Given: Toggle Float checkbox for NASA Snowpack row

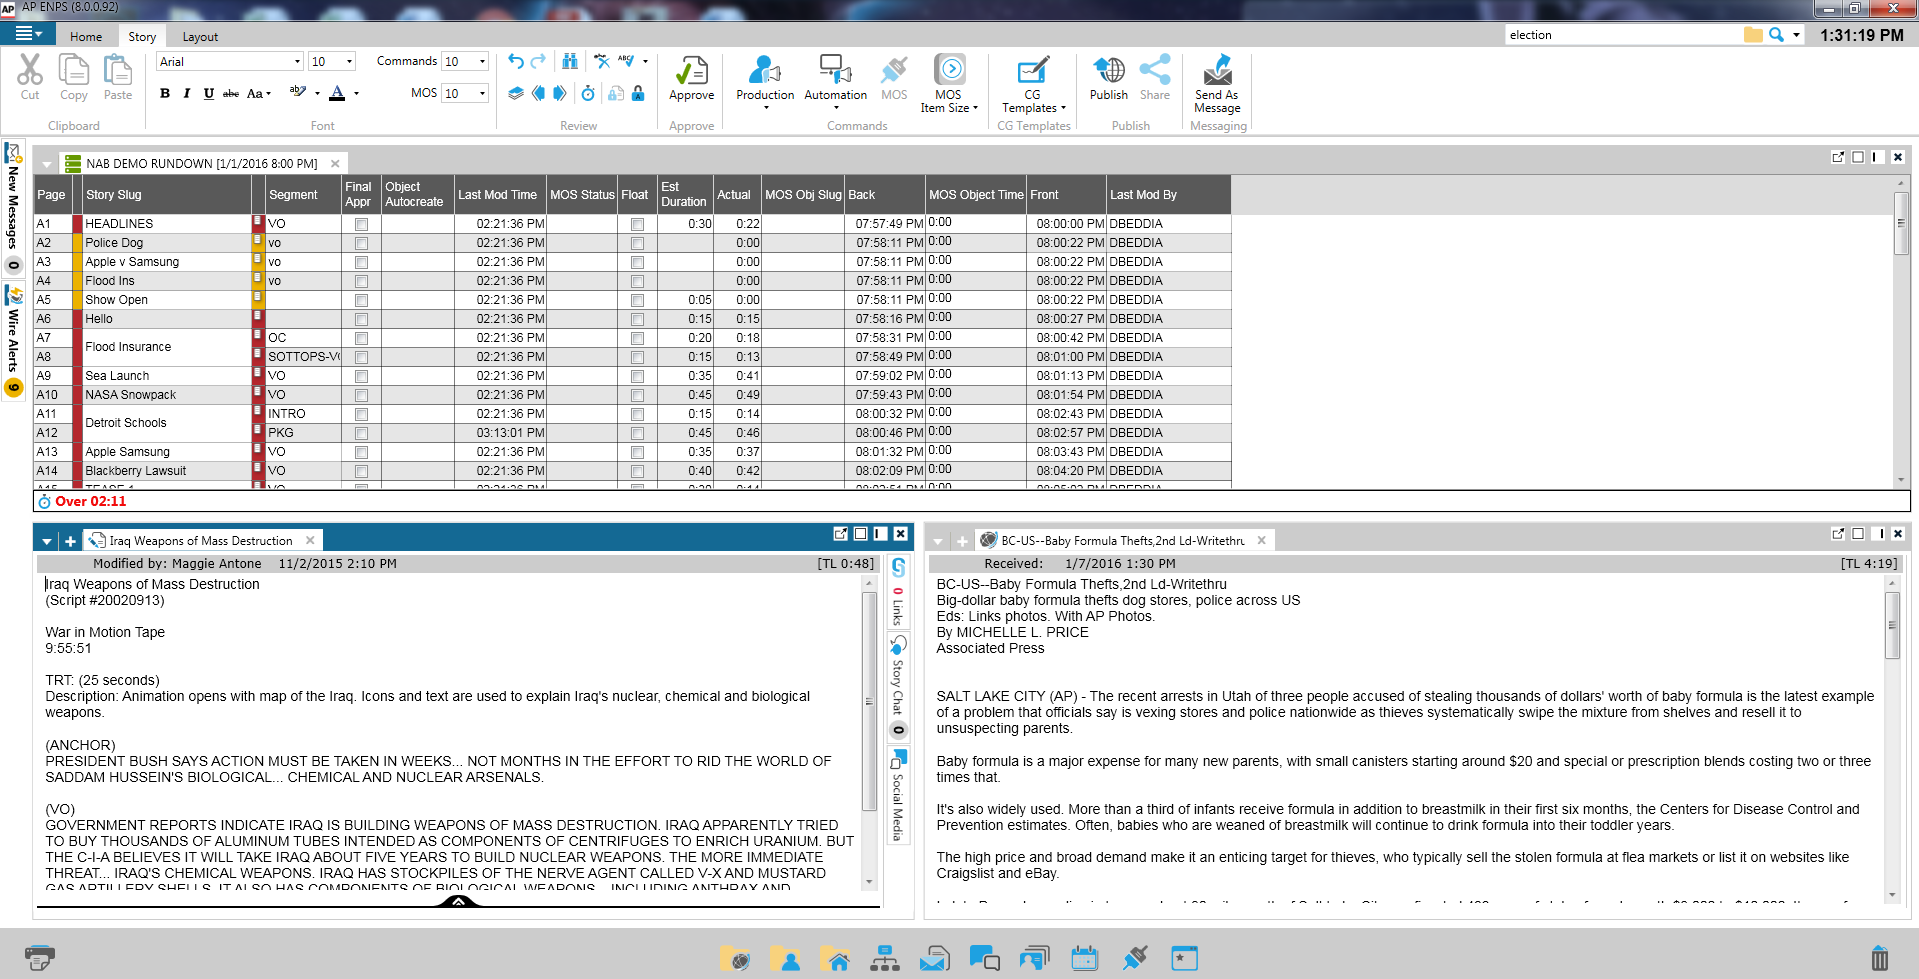Looking at the screenshot, I should click(x=637, y=396).
